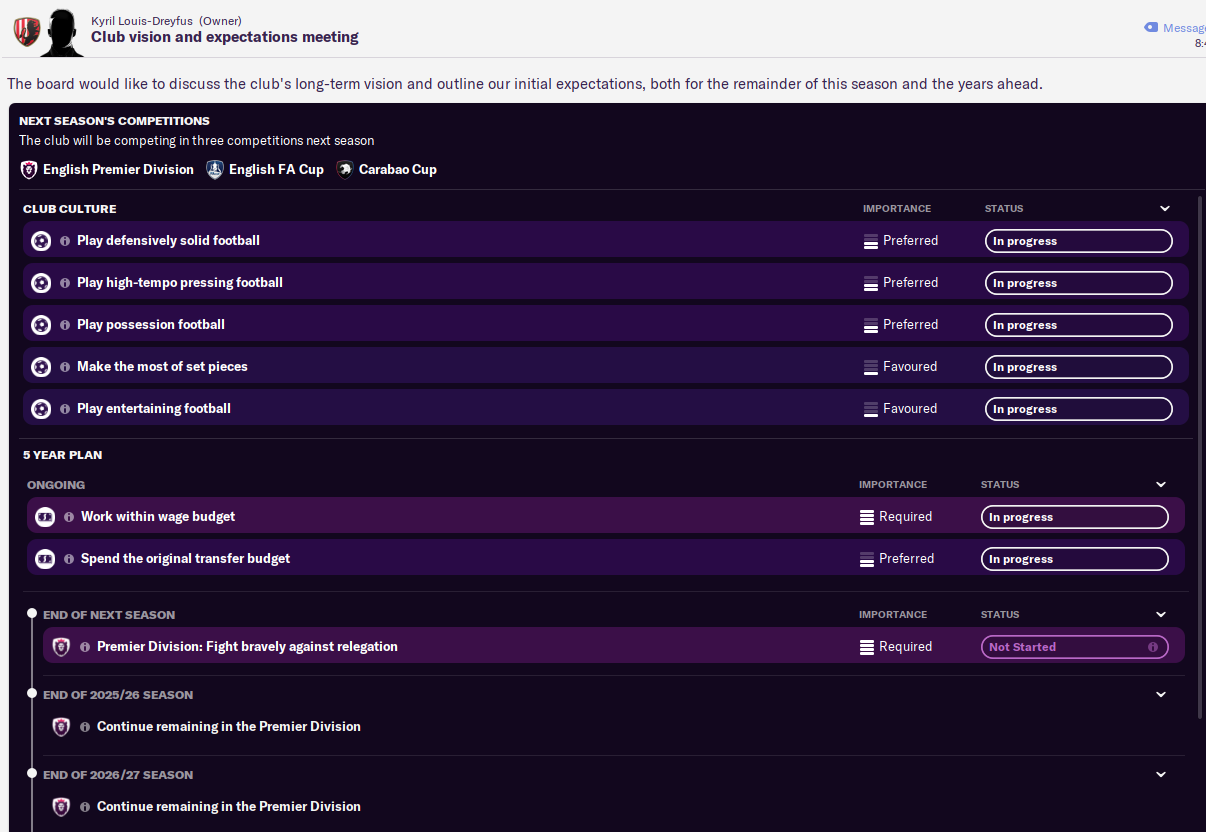Click the football icon for Play entertaining football
Screen dimensions: 1206x832
click(x=41, y=409)
